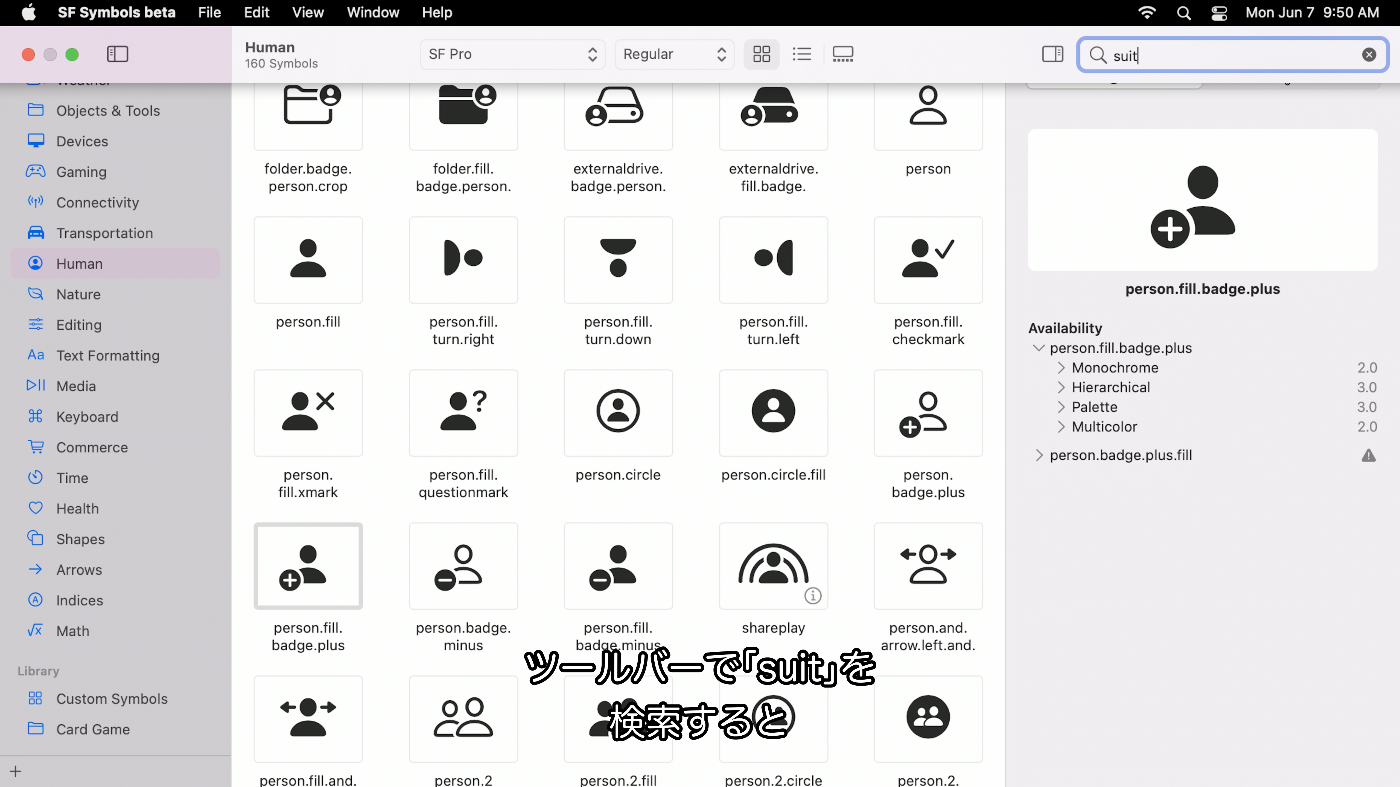Open the Objects & Tools category
This screenshot has height=787, width=1400.
115,111
